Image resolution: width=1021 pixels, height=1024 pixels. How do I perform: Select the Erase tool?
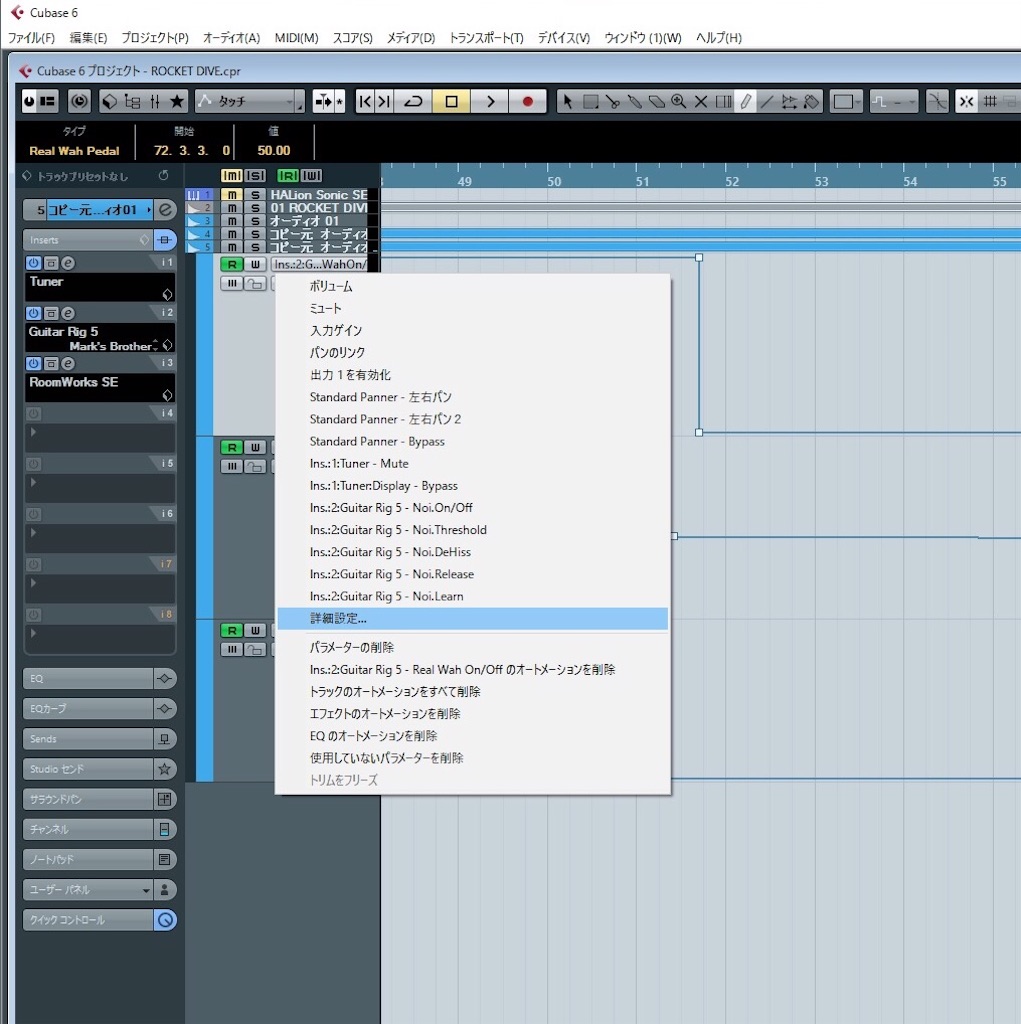[656, 101]
